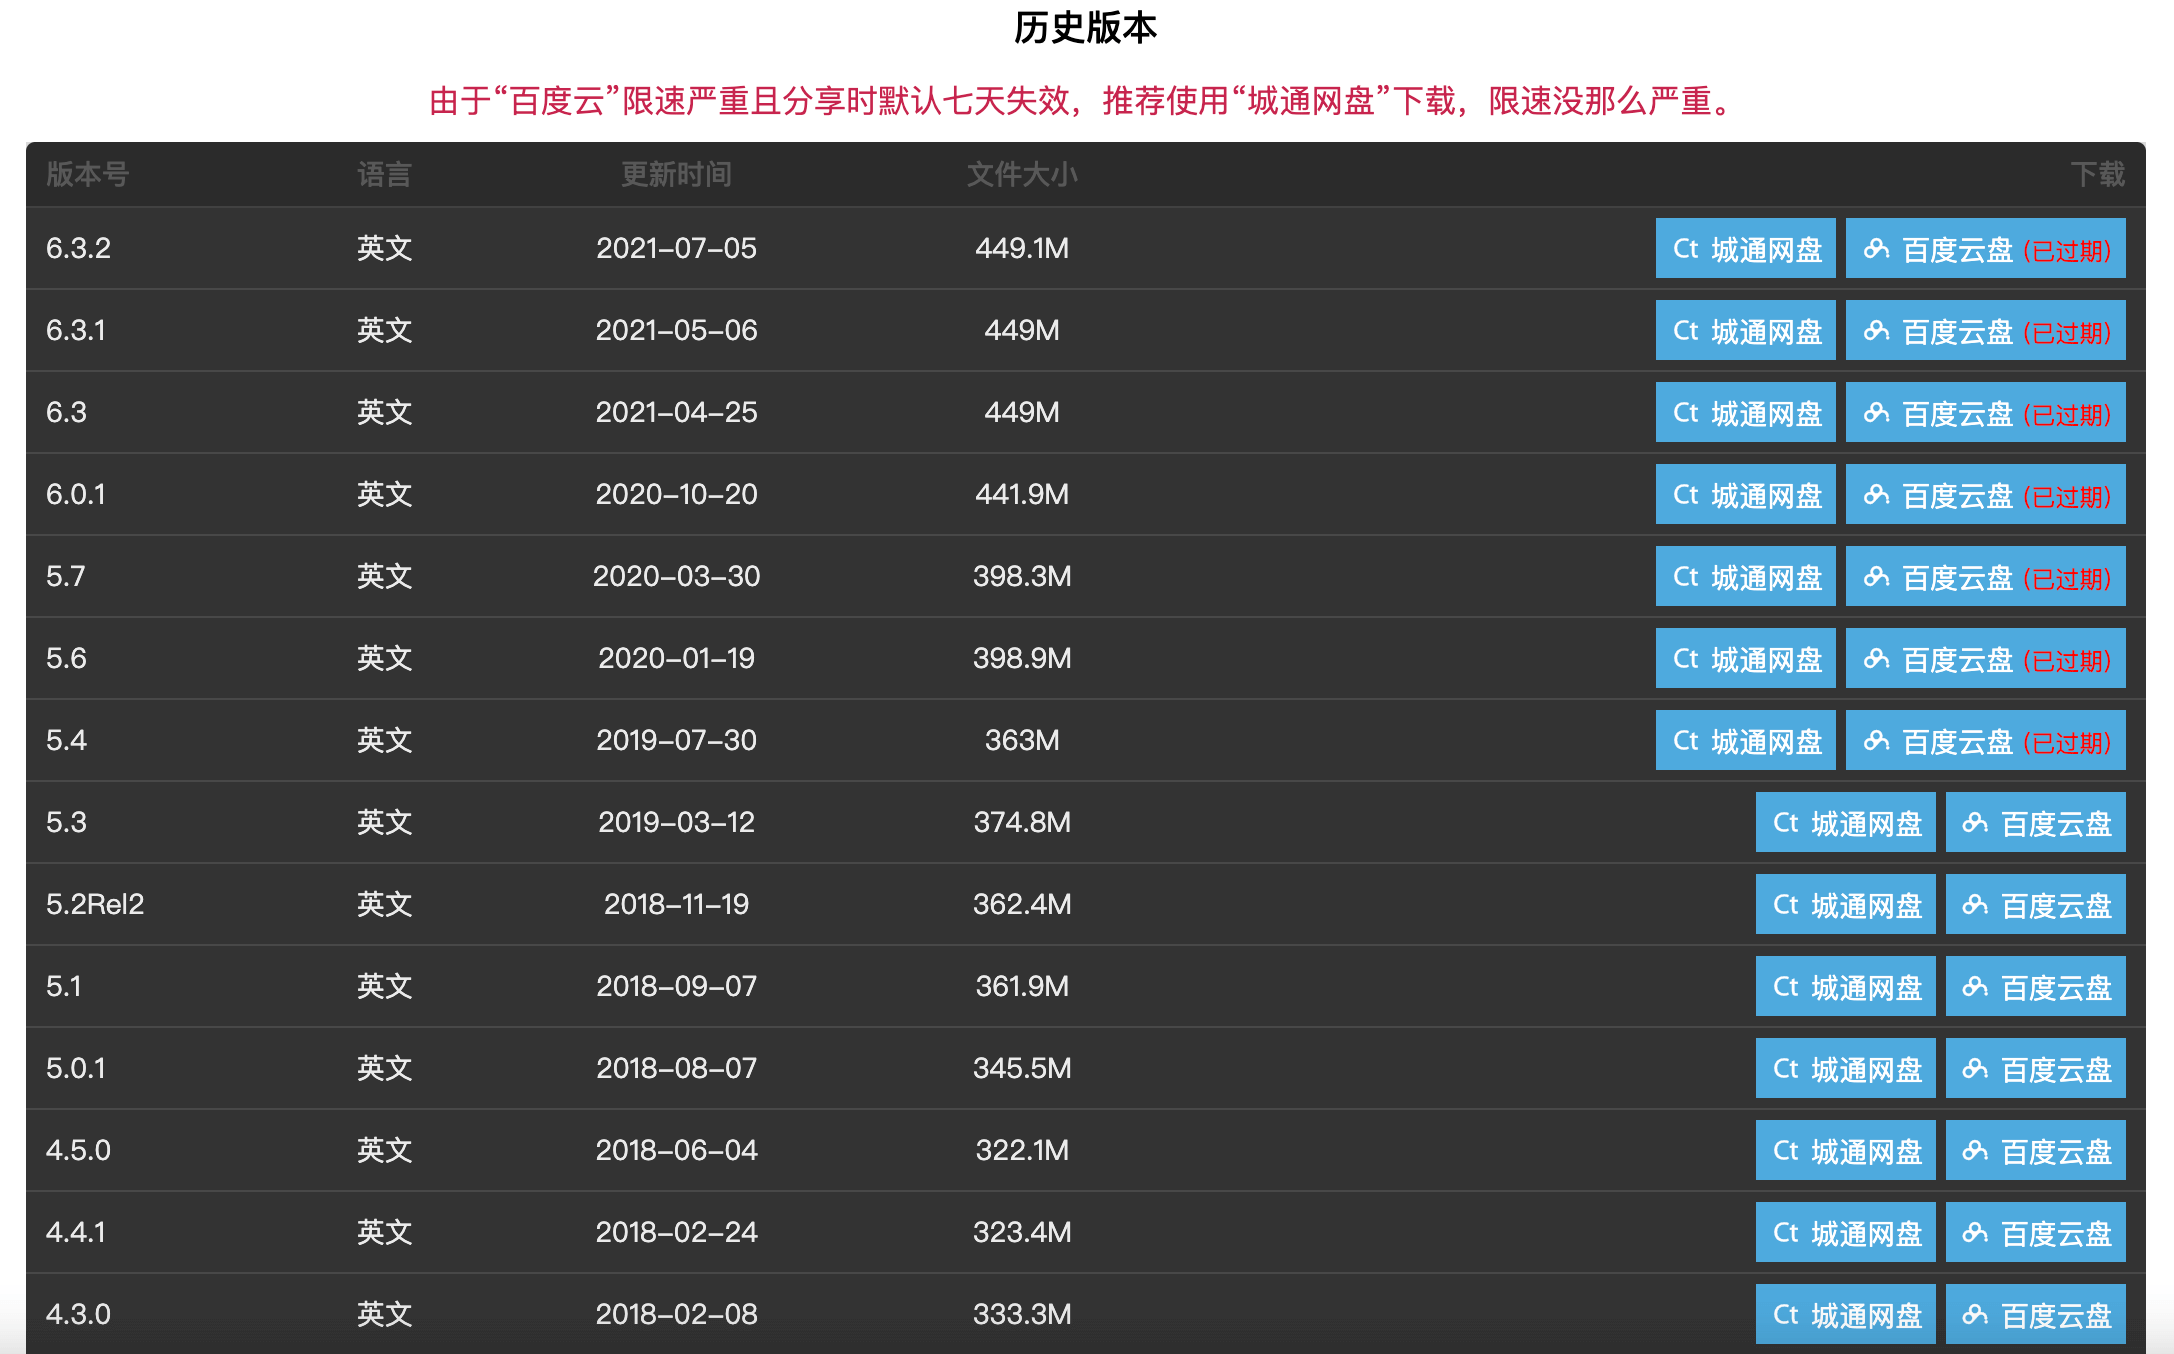This screenshot has height=1354, width=2174.
Task: Click 百度云盘 in the 5.3 row
Action: (x=2035, y=822)
